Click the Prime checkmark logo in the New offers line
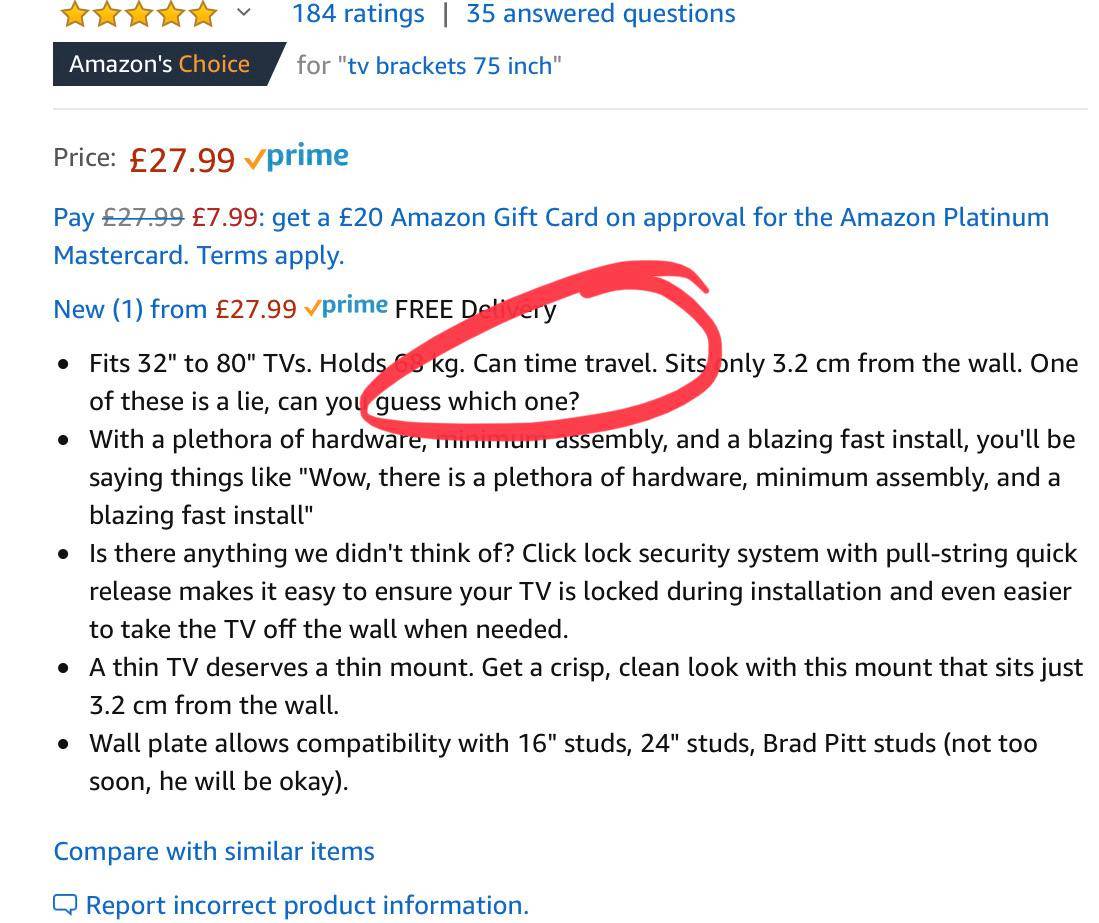This screenshot has height=923, width=1099. [346, 307]
